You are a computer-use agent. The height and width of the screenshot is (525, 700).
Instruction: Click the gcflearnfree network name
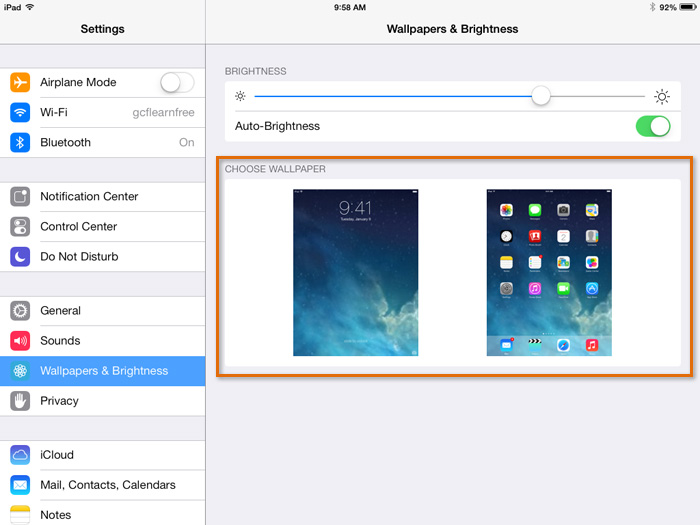[163, 112]
